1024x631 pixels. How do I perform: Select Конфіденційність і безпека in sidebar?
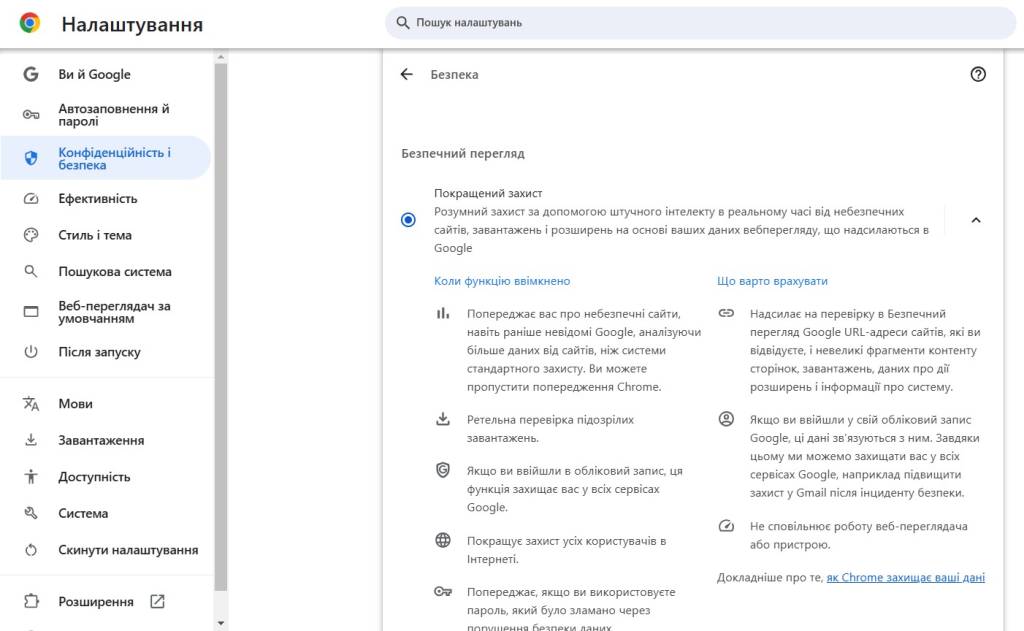[106, 158]
